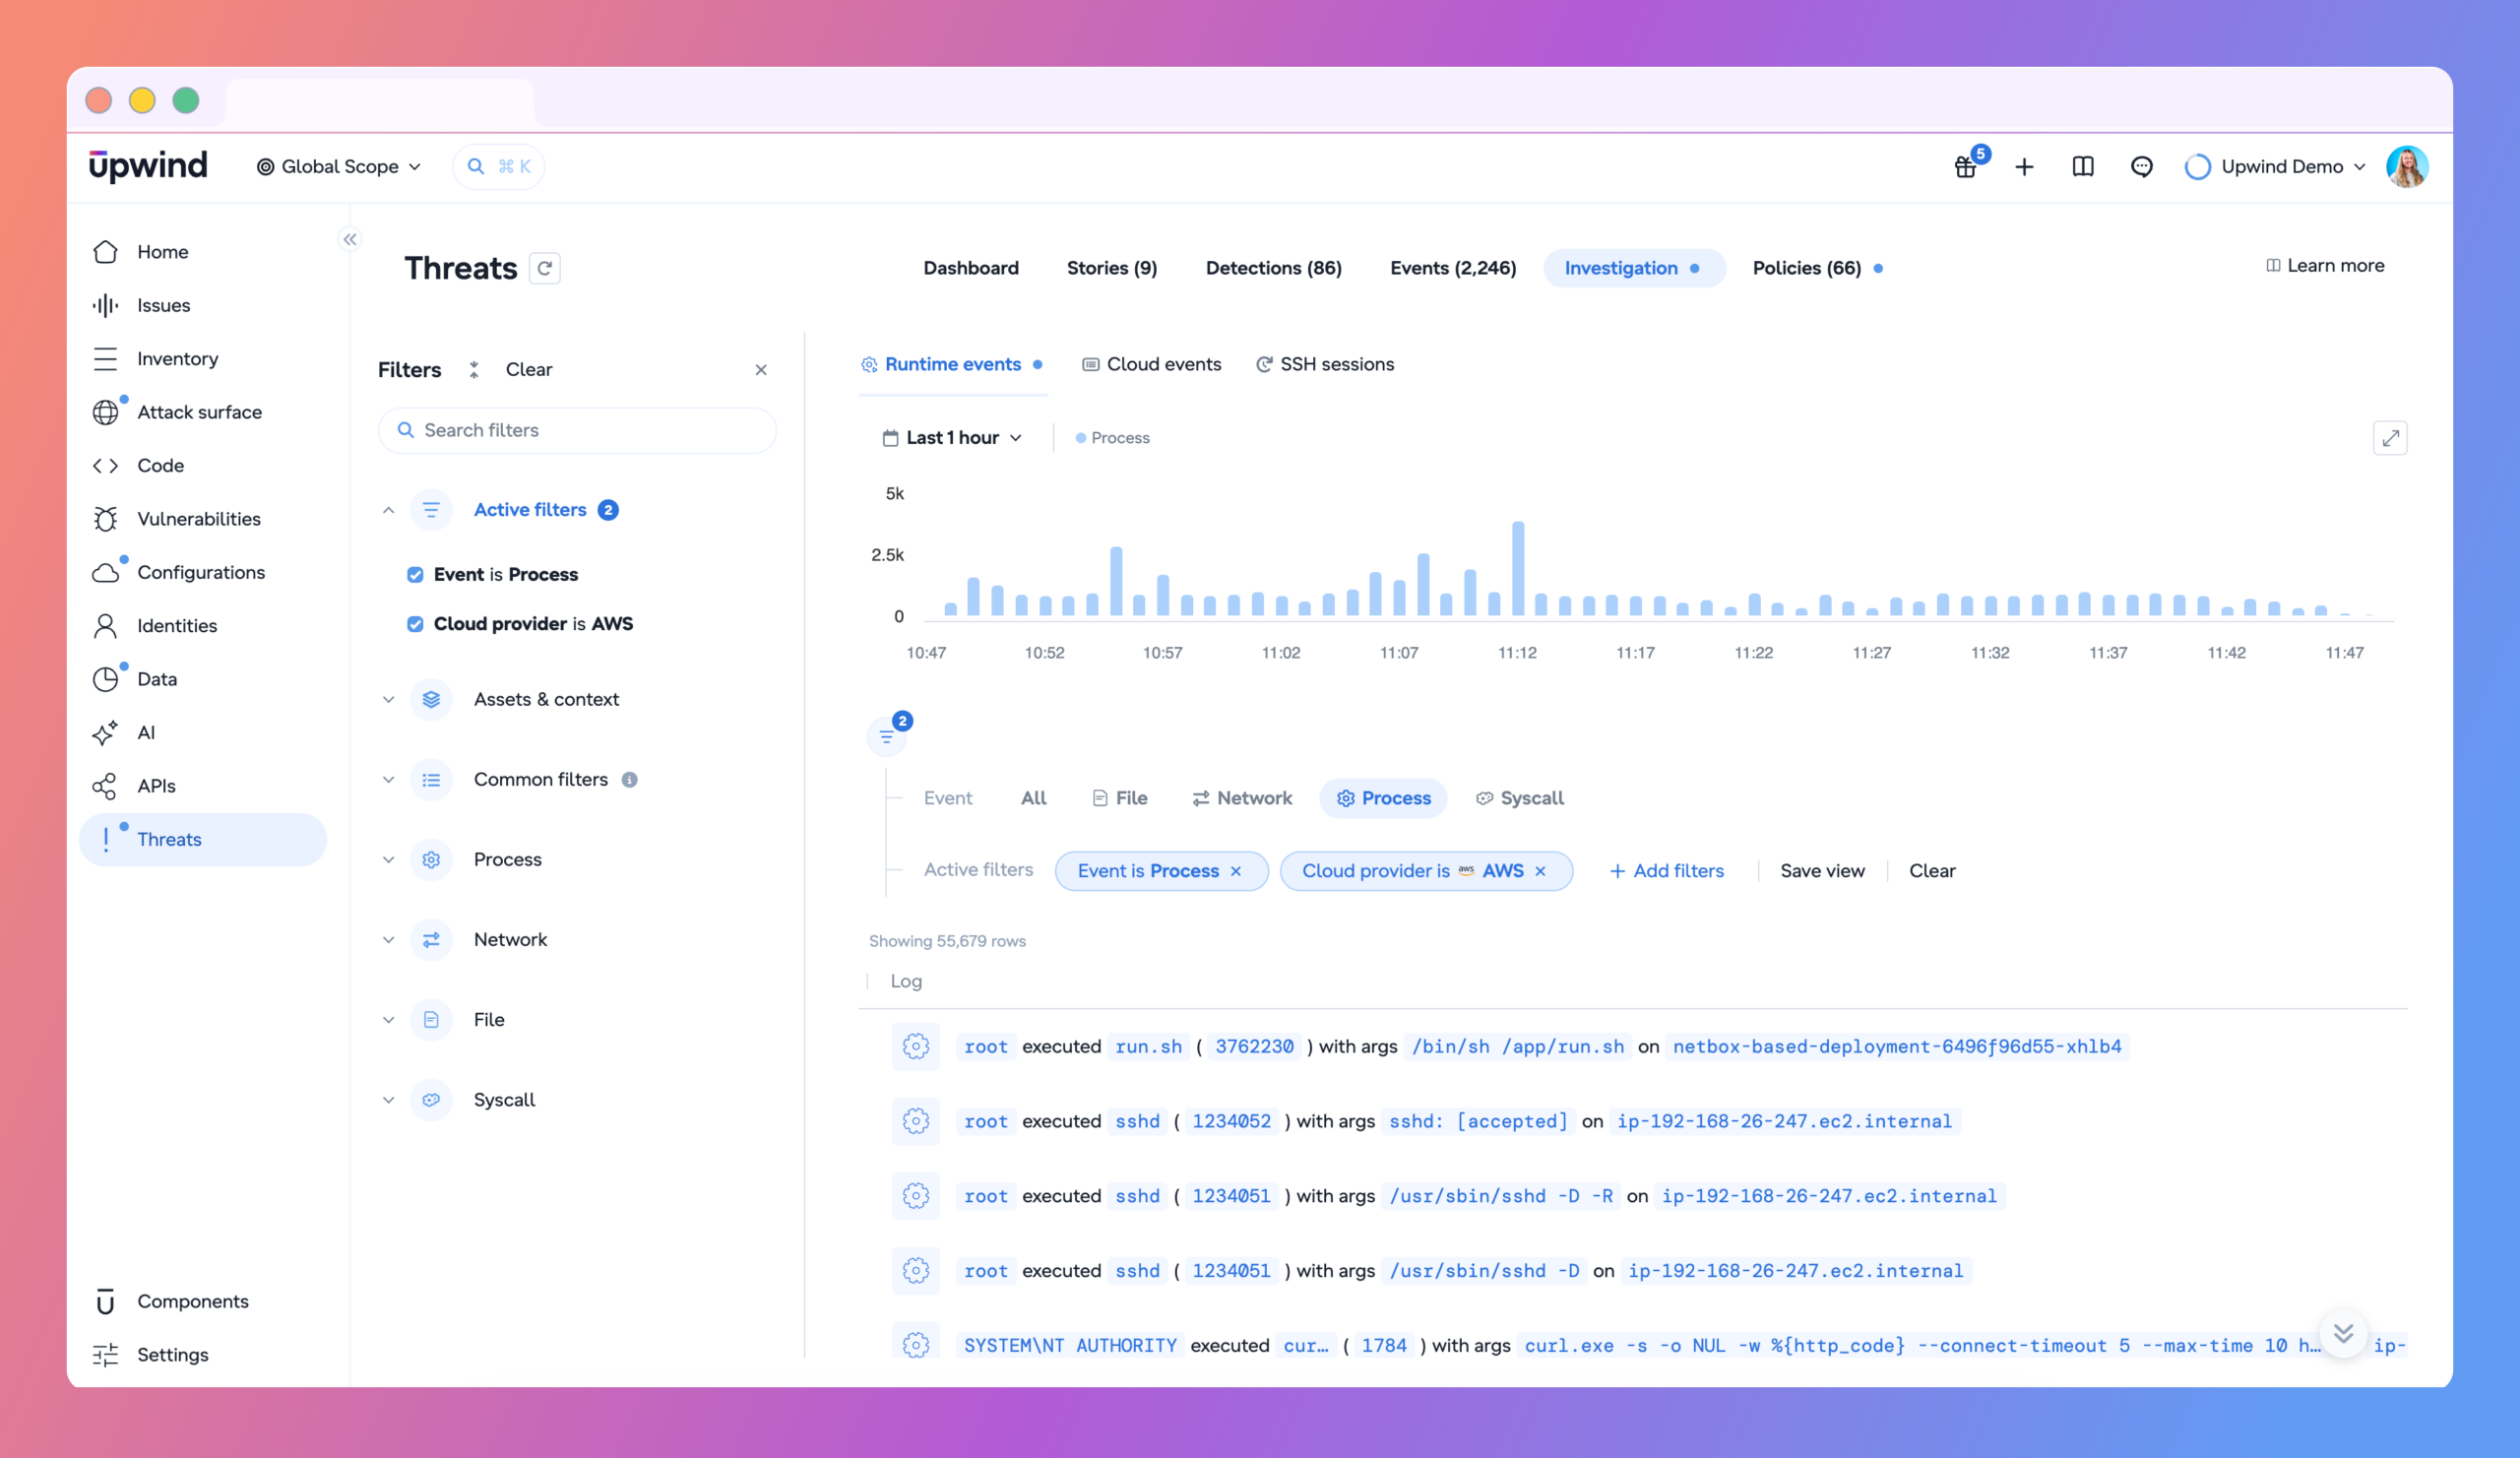Screen dimensions: 2520x1458
Task: Expand the Process filter group
Action: tap(388, 860)
